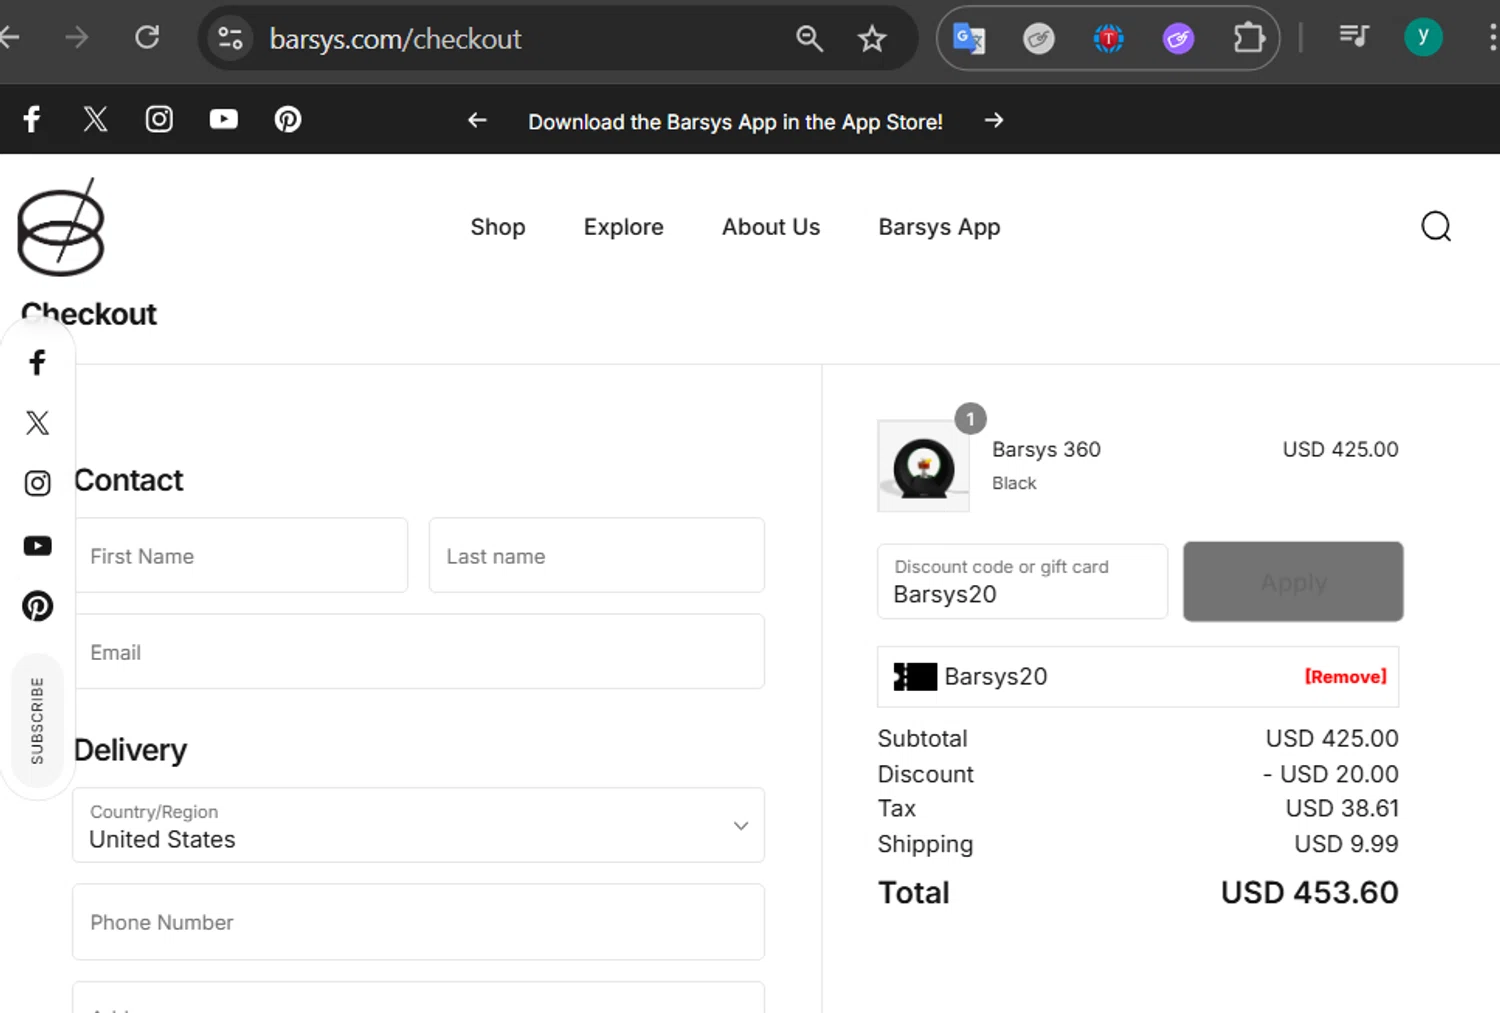
Task: Click X icon in the left floating sidebar
Action: coord(37,423)
